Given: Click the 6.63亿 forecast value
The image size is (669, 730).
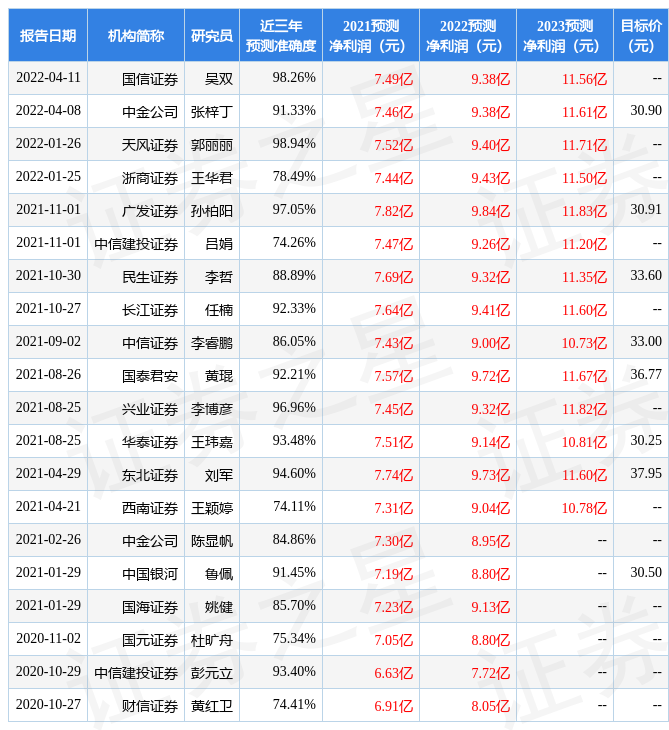Looking at the screenshot, I should click(393, 674).
